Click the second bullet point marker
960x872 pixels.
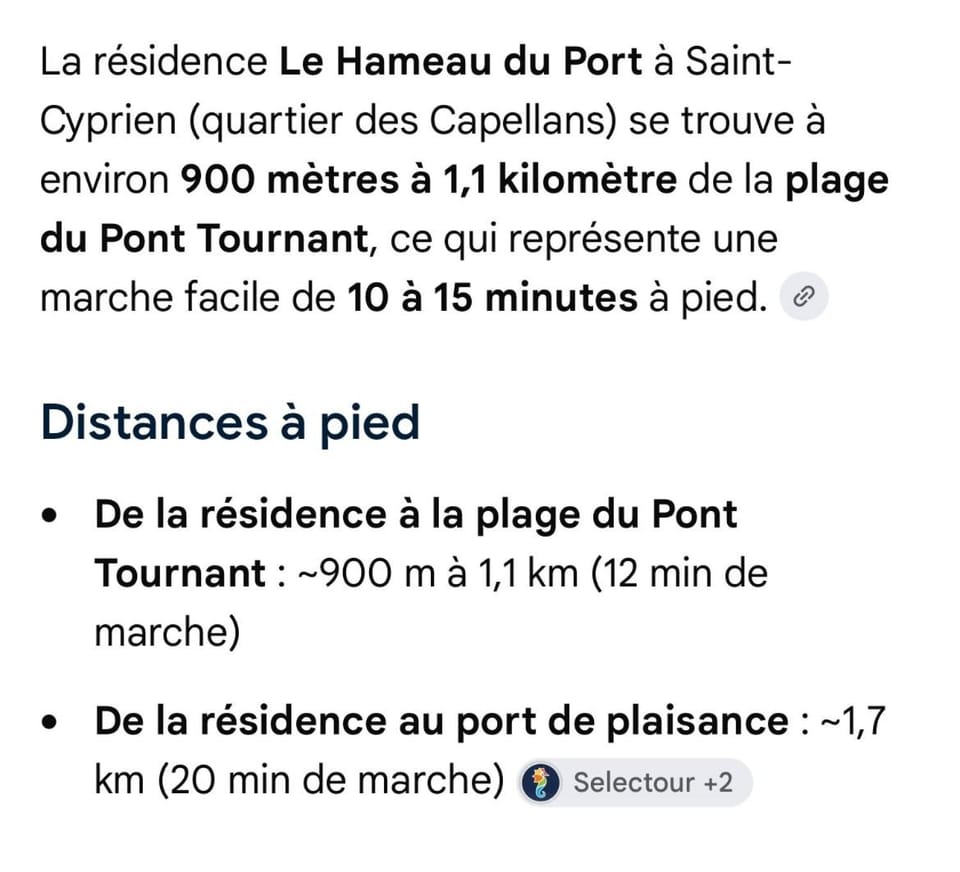pos(50,722)
